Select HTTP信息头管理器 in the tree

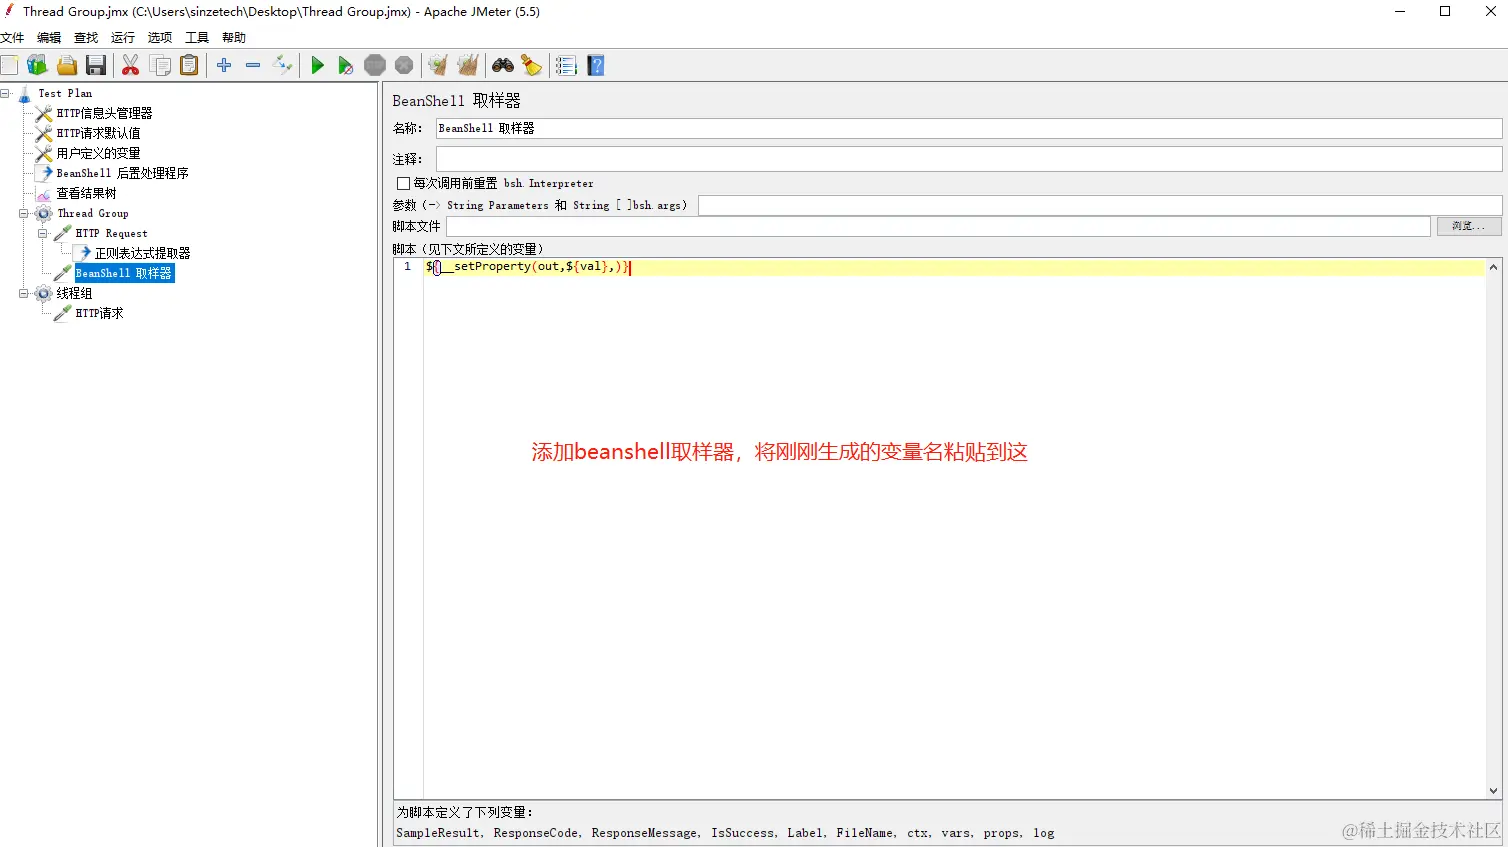[105, 113]
